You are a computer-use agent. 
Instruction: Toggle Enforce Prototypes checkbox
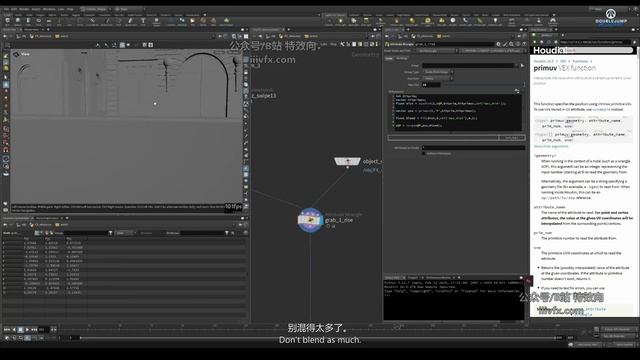(x=424, y=153)
